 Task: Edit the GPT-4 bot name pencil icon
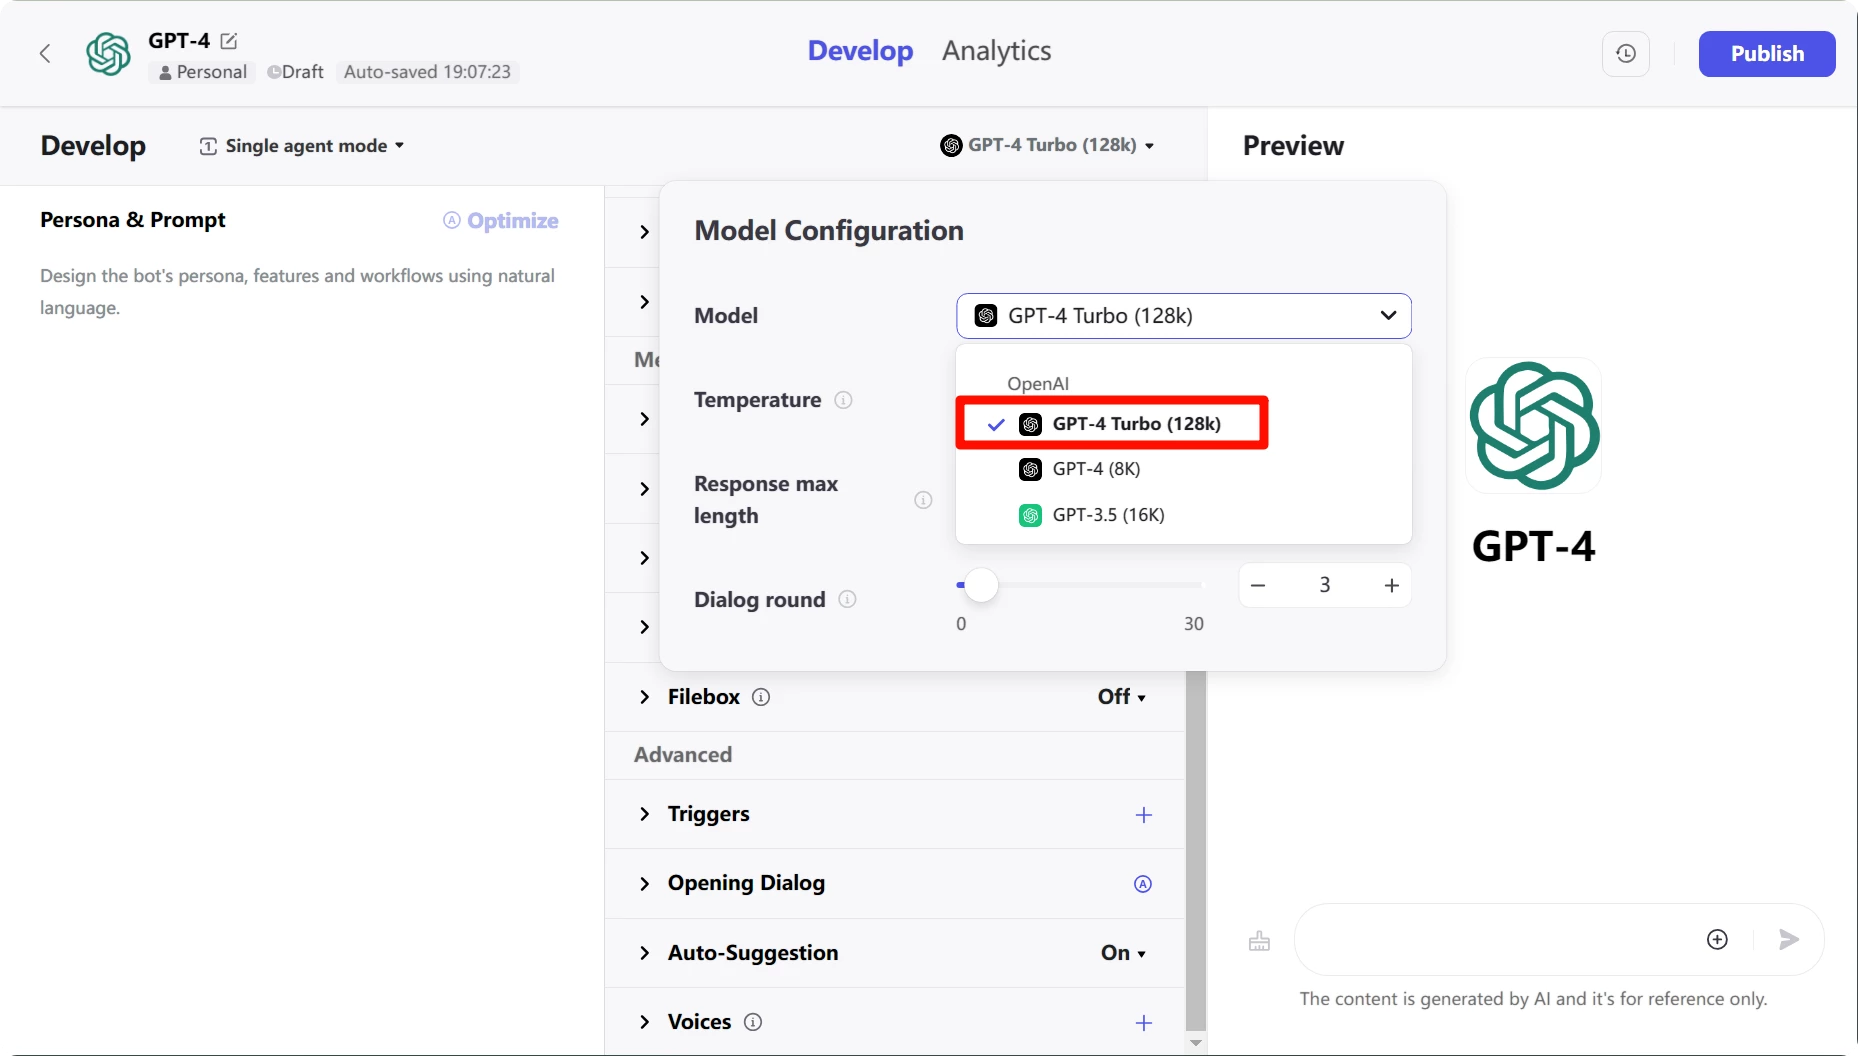pos(229,41)
